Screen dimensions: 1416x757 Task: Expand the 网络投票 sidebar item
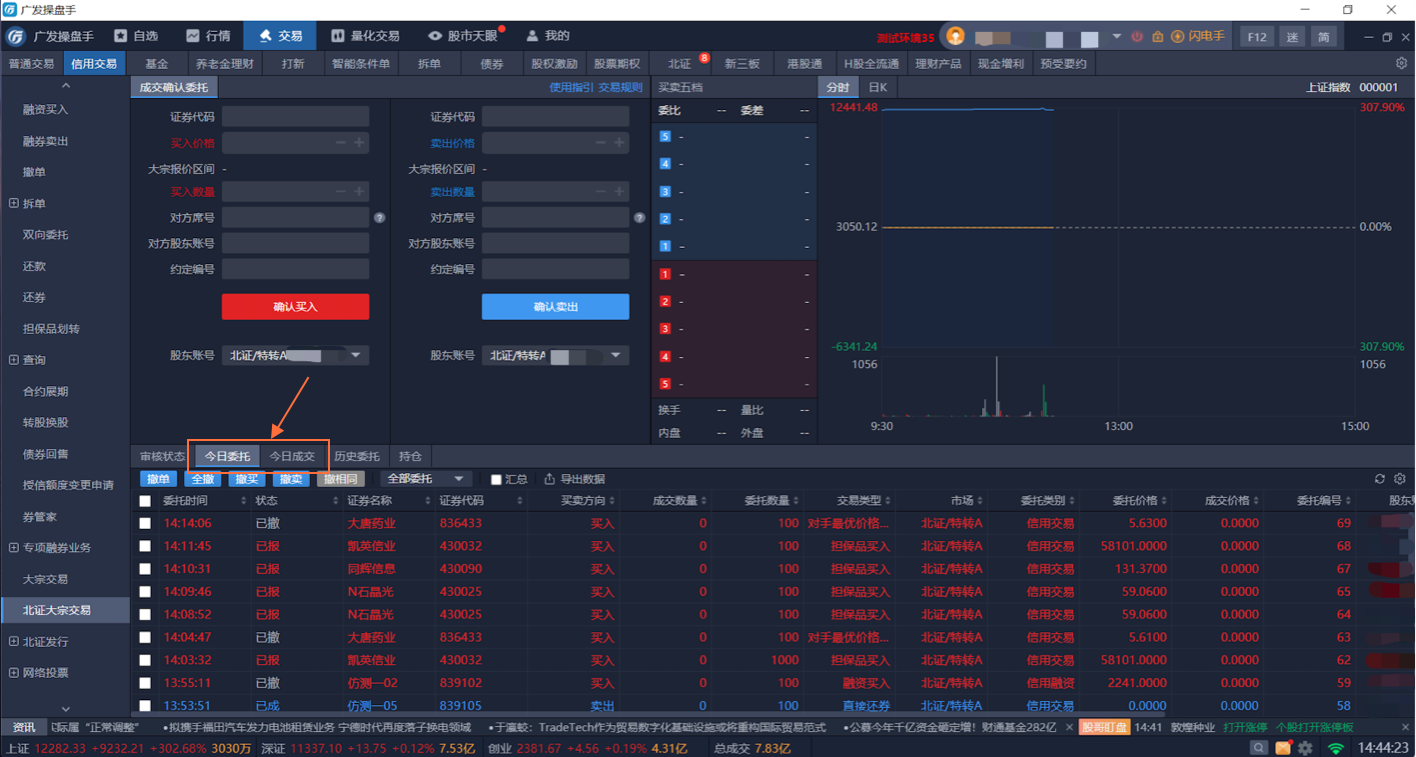14,673
